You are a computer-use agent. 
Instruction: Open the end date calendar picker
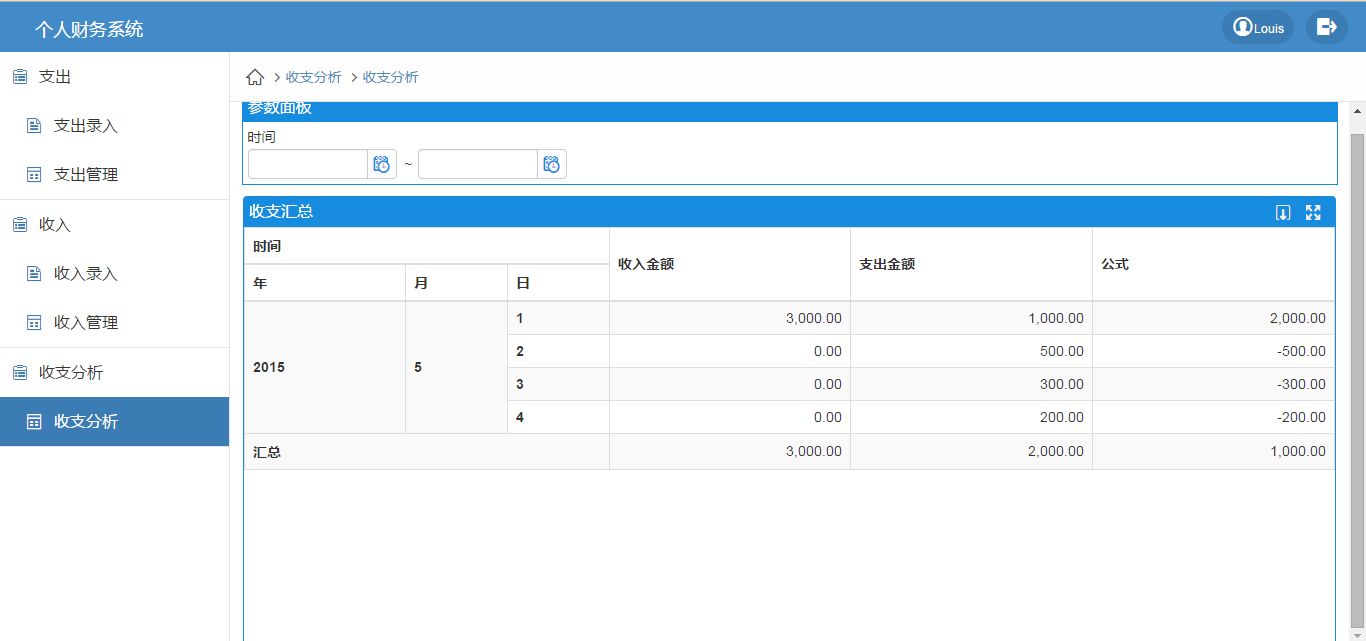click(551, 164)
